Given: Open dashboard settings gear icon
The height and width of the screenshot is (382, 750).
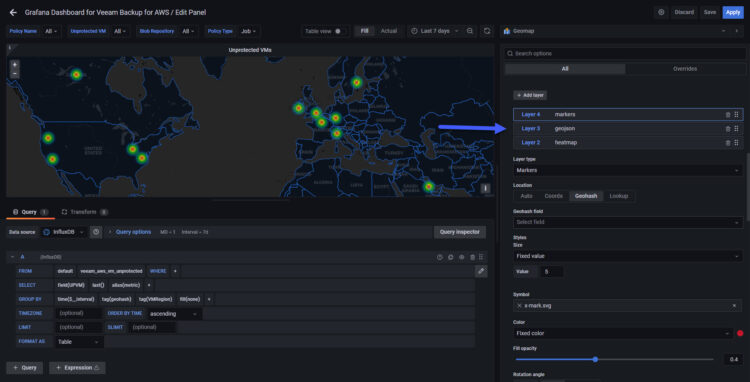Looking at the screenshot, I should (x=662, y=12).
